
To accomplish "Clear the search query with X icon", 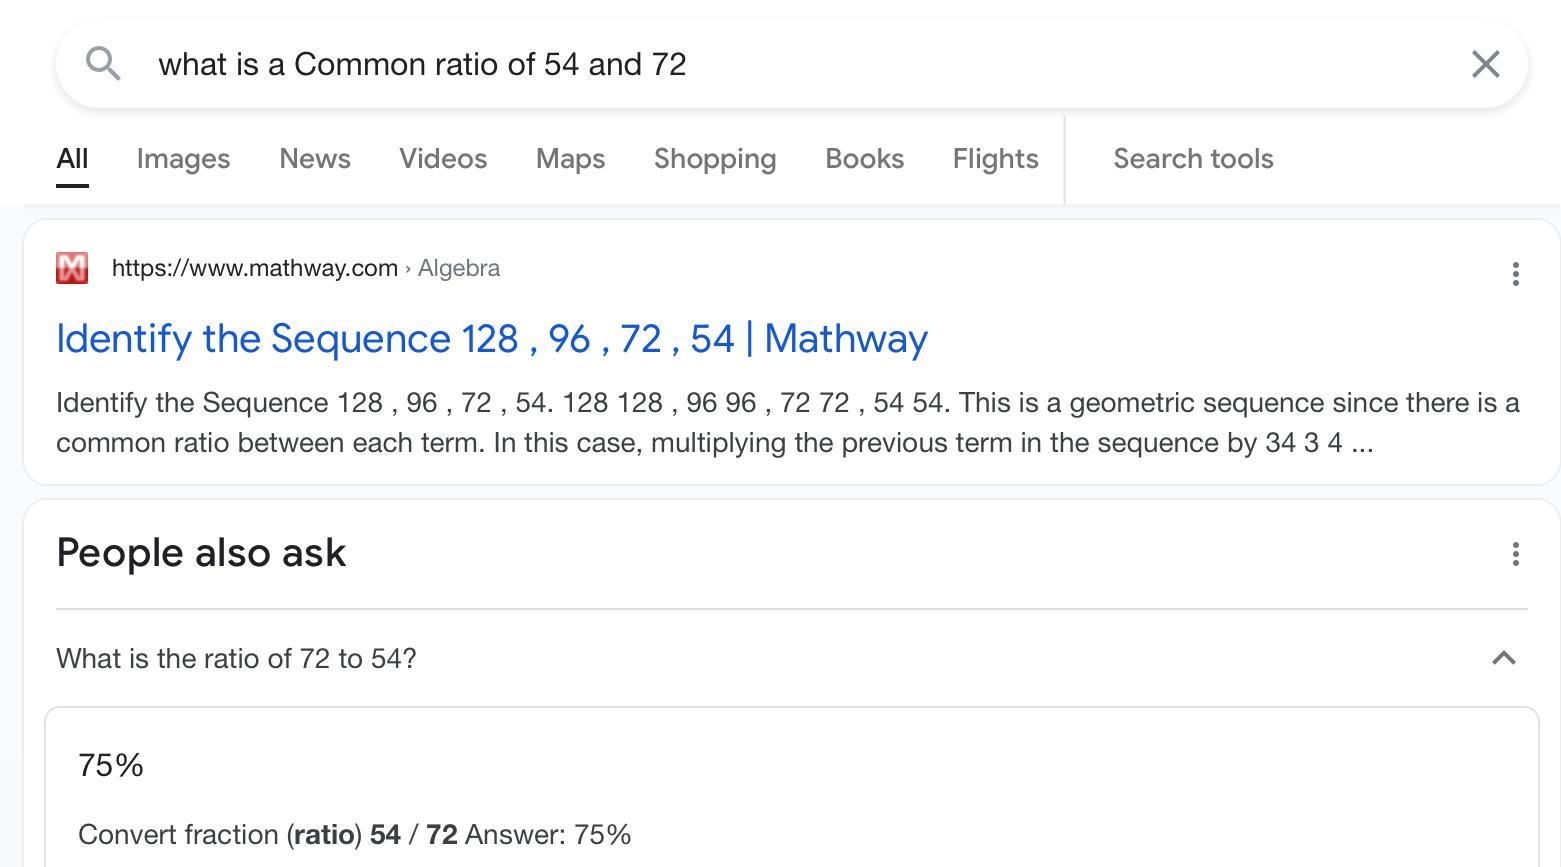I will click(1485, 64).
